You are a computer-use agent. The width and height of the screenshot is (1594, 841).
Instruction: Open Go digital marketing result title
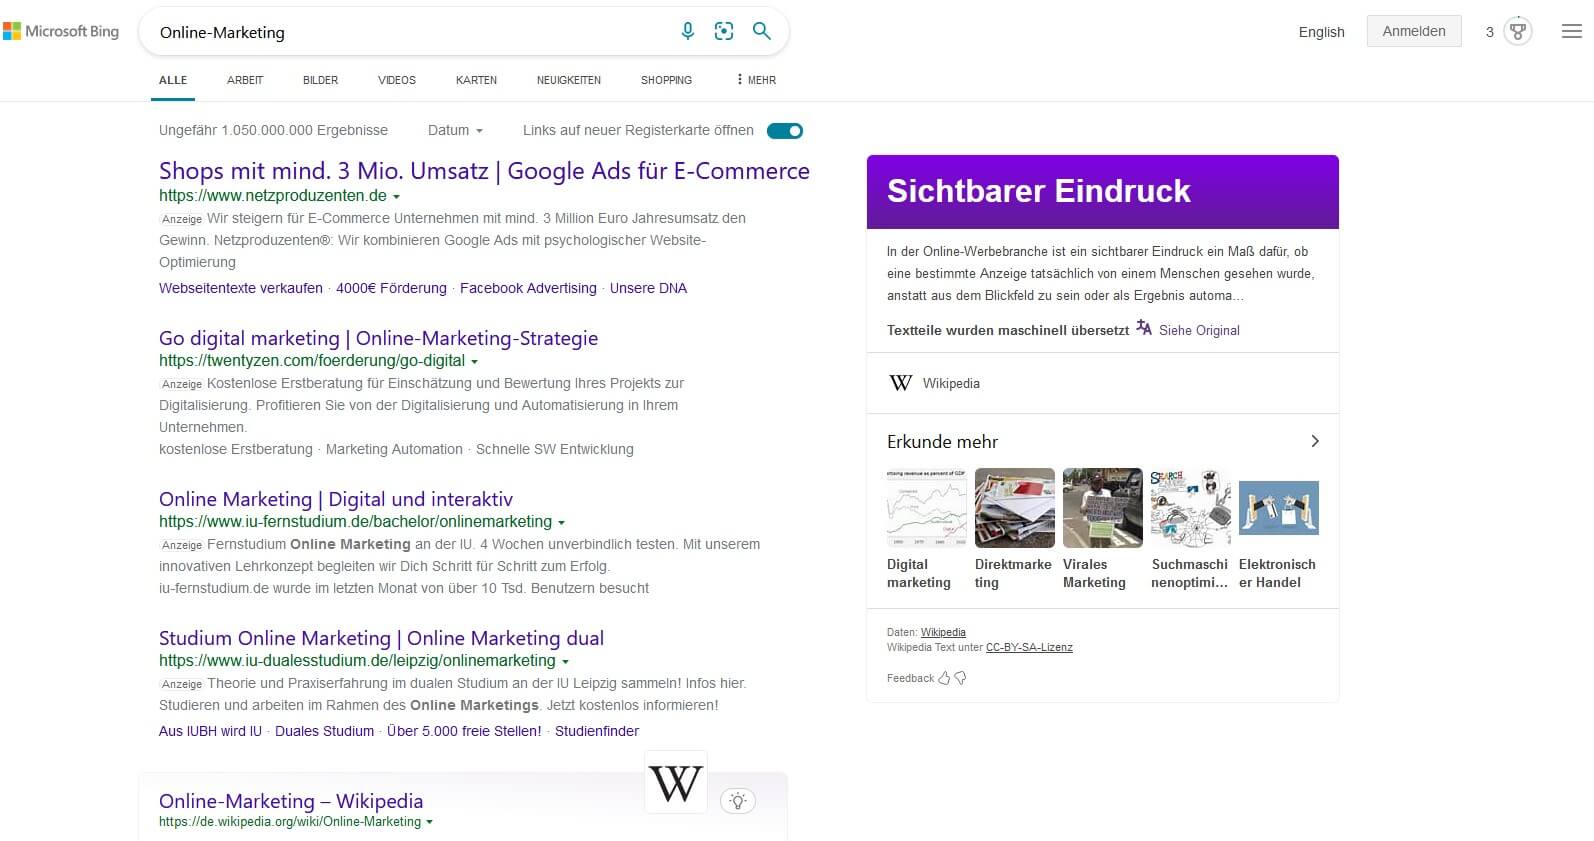point(378,338)
